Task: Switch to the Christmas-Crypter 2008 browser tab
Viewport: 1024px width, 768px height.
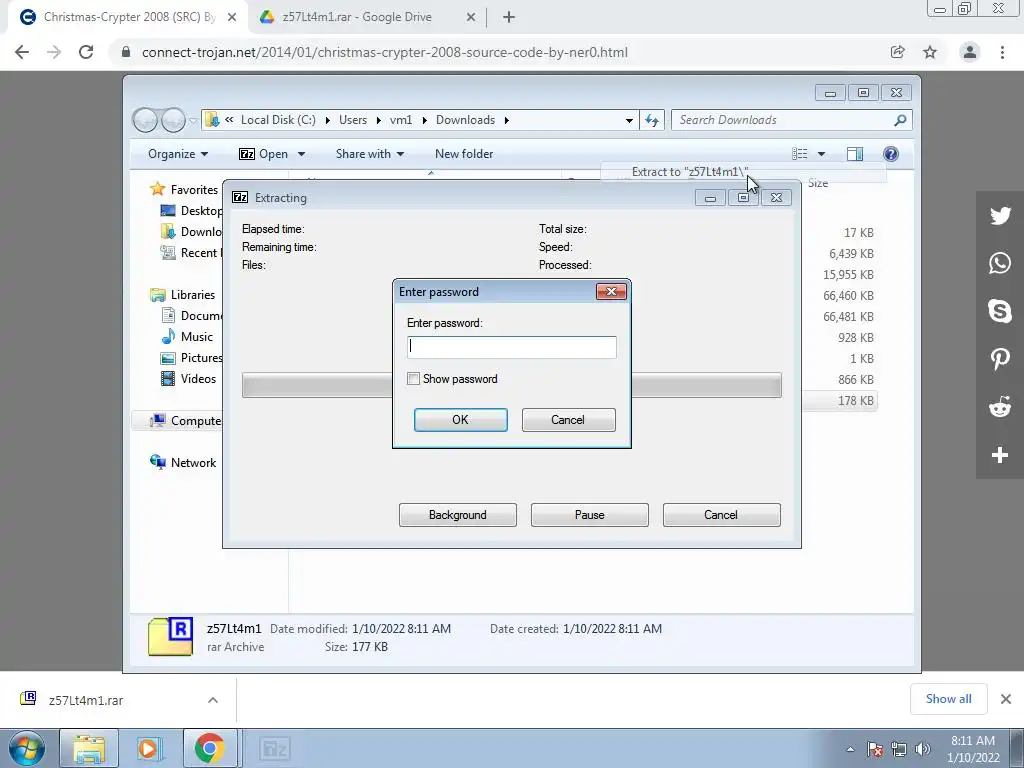Action: point(129,17)
